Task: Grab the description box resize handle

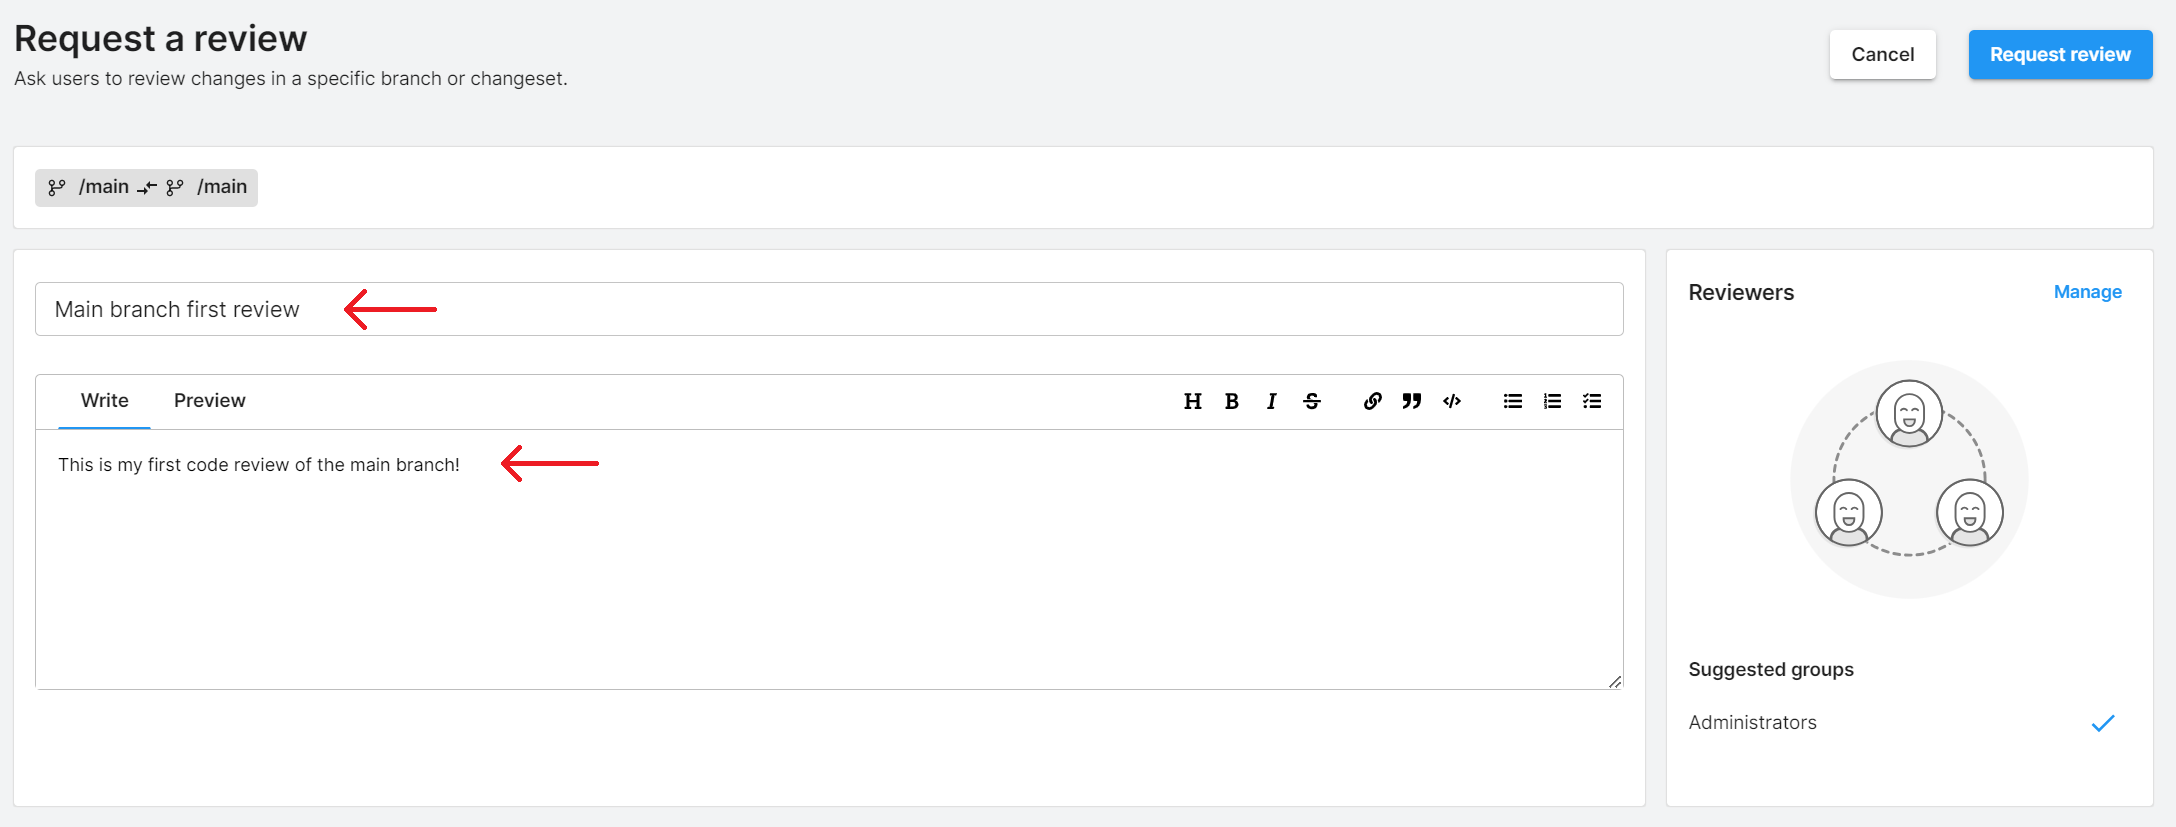Action: [1614, 682]
